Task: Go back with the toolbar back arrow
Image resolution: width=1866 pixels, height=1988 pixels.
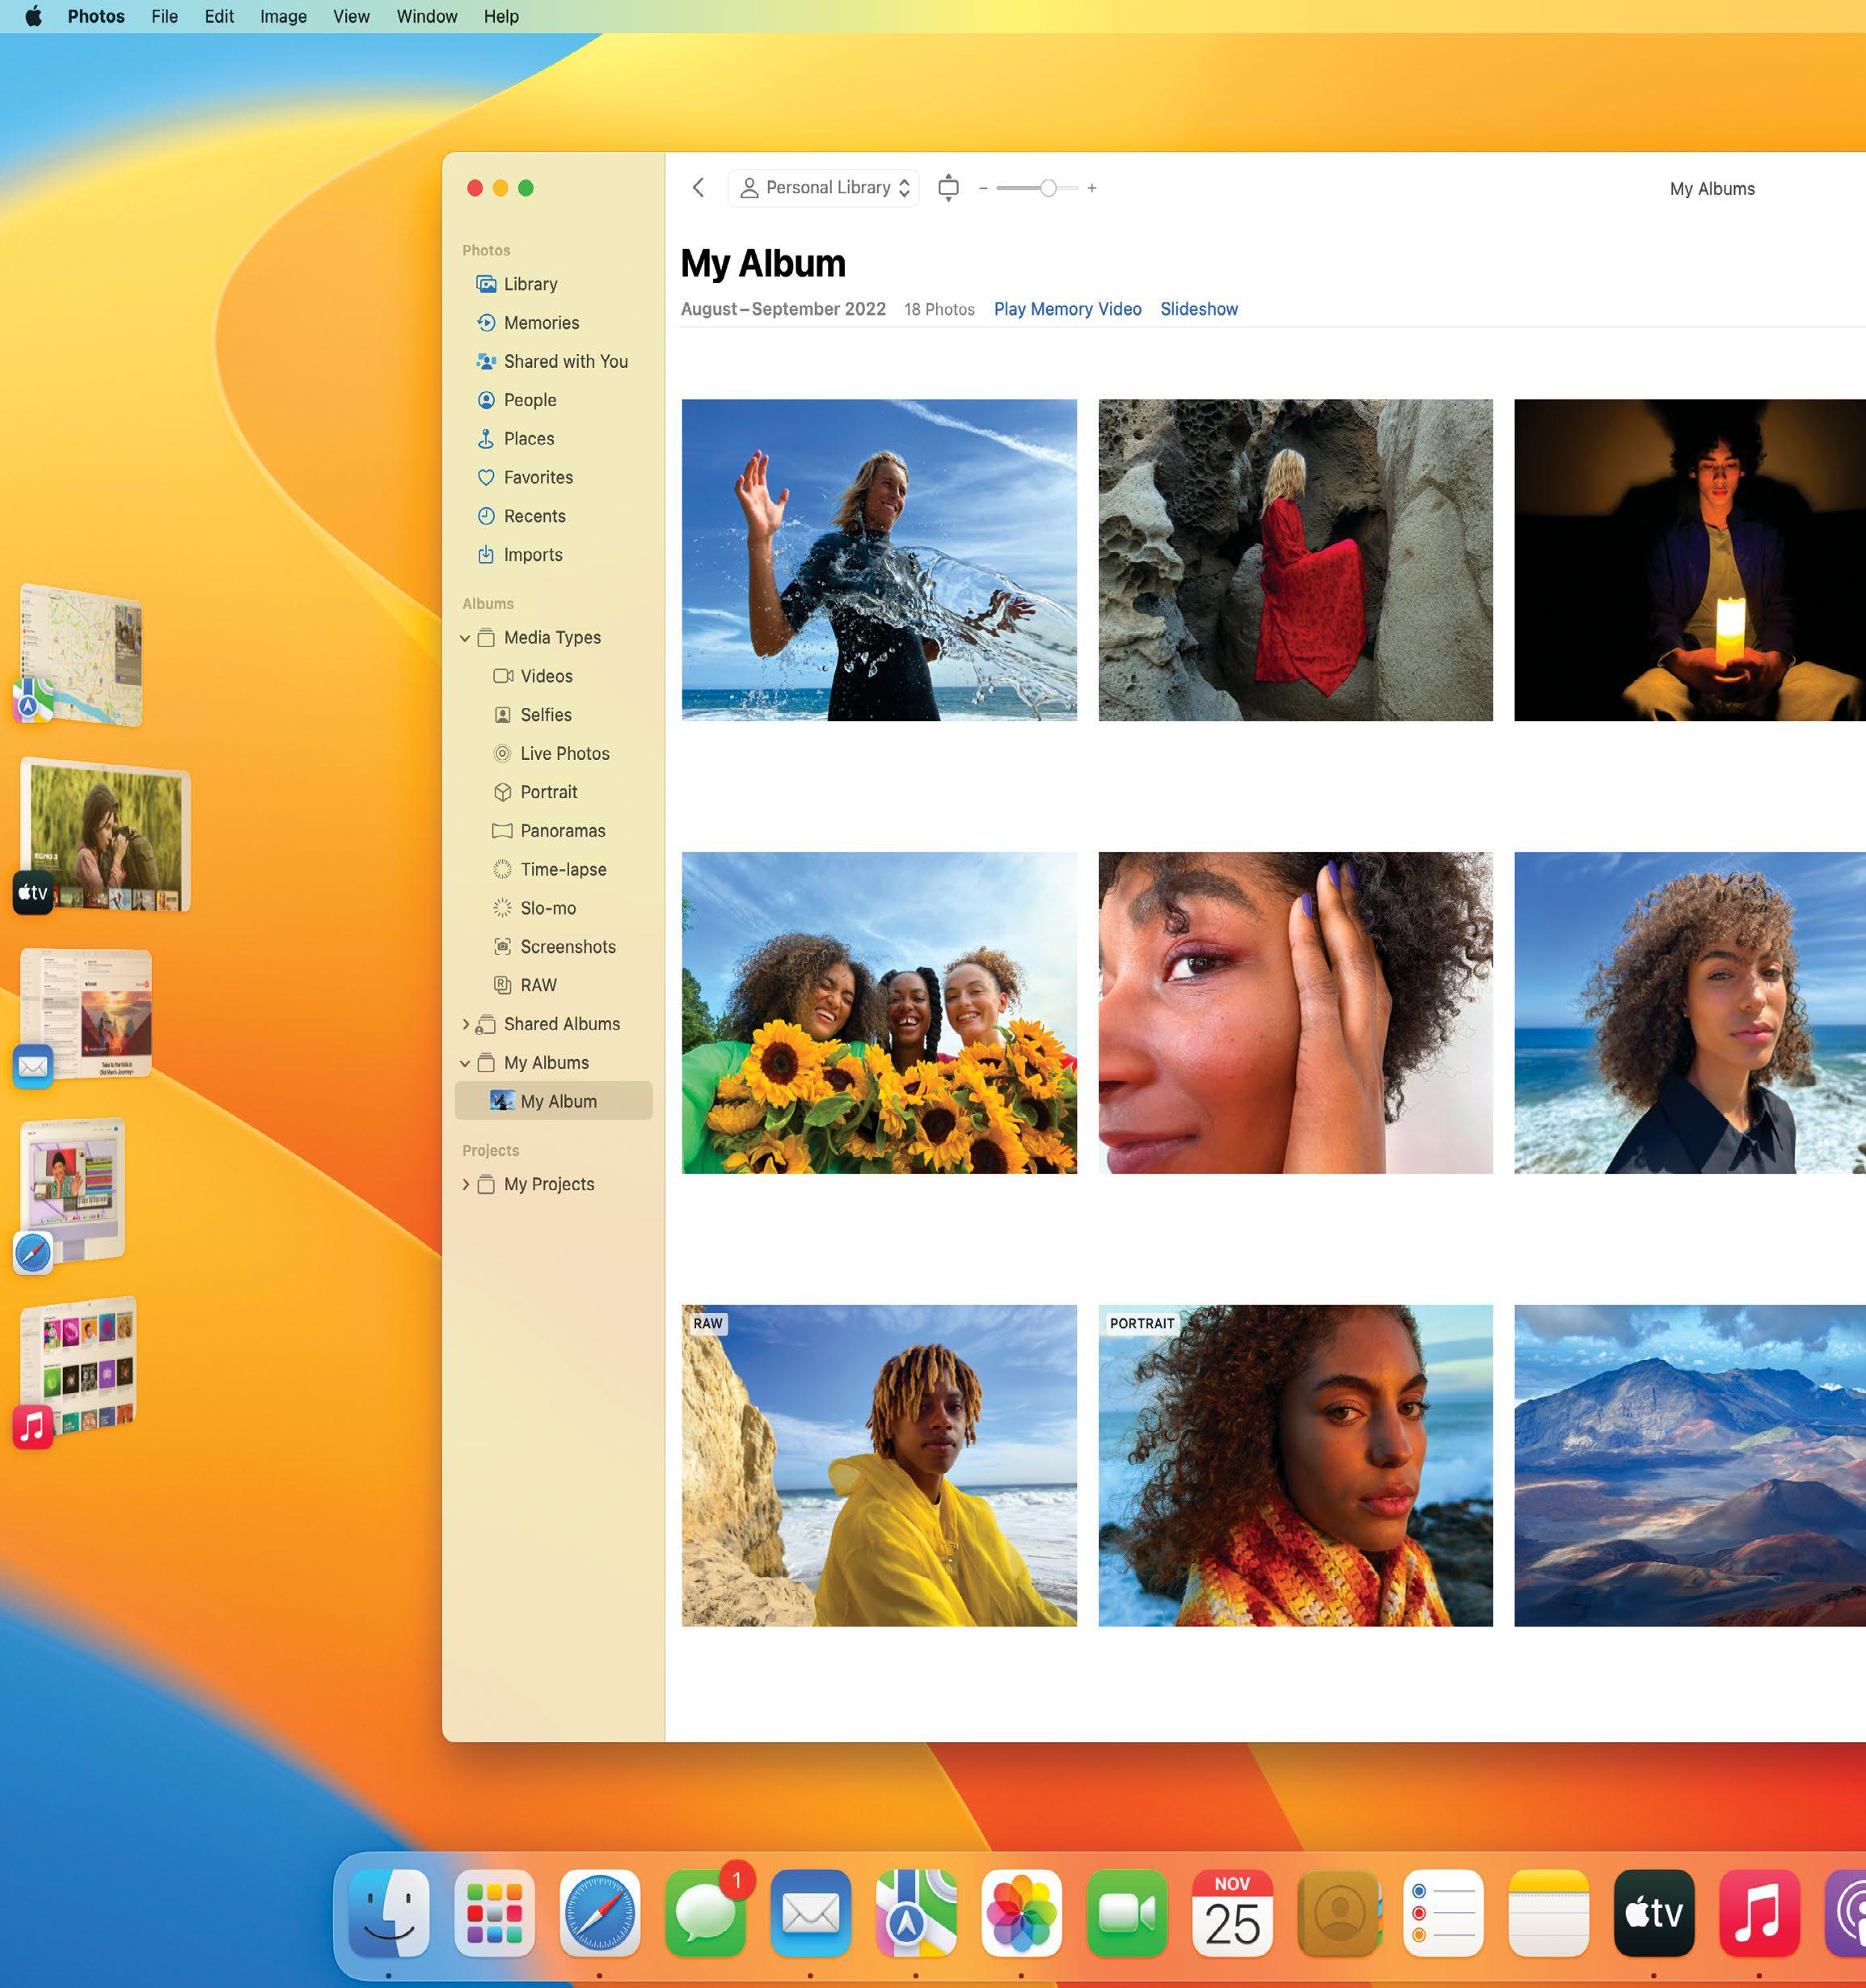Action: (698, 187)
